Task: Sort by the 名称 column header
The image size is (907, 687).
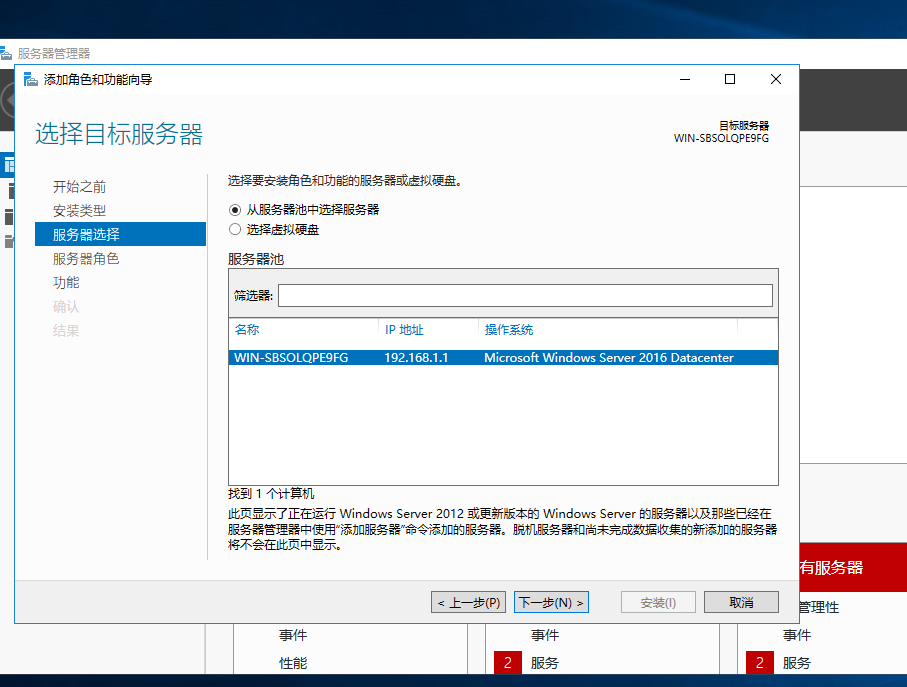Action: coord(247,330)
